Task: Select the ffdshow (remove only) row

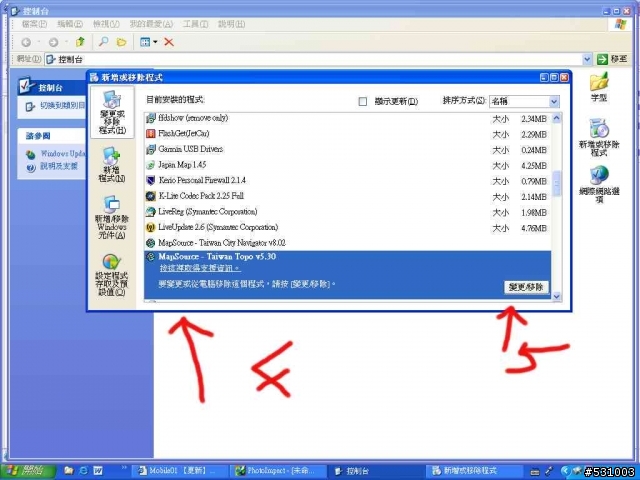Action: click(347, 118)
